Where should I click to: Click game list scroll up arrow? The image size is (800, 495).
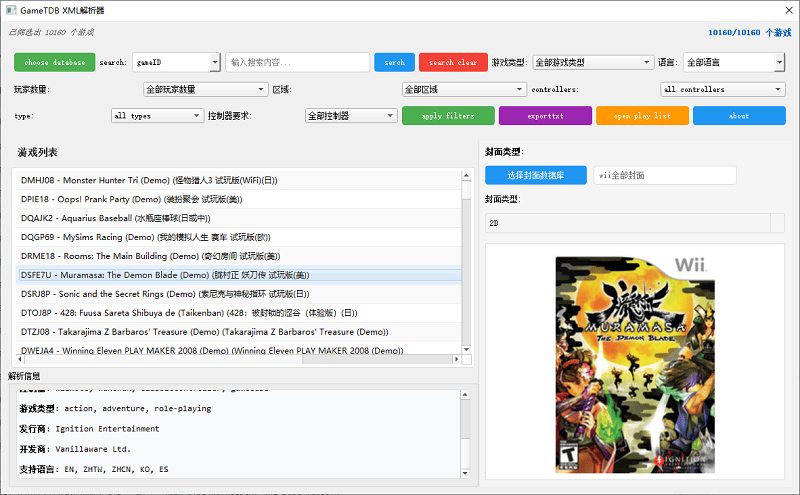[x=466, y=176]
